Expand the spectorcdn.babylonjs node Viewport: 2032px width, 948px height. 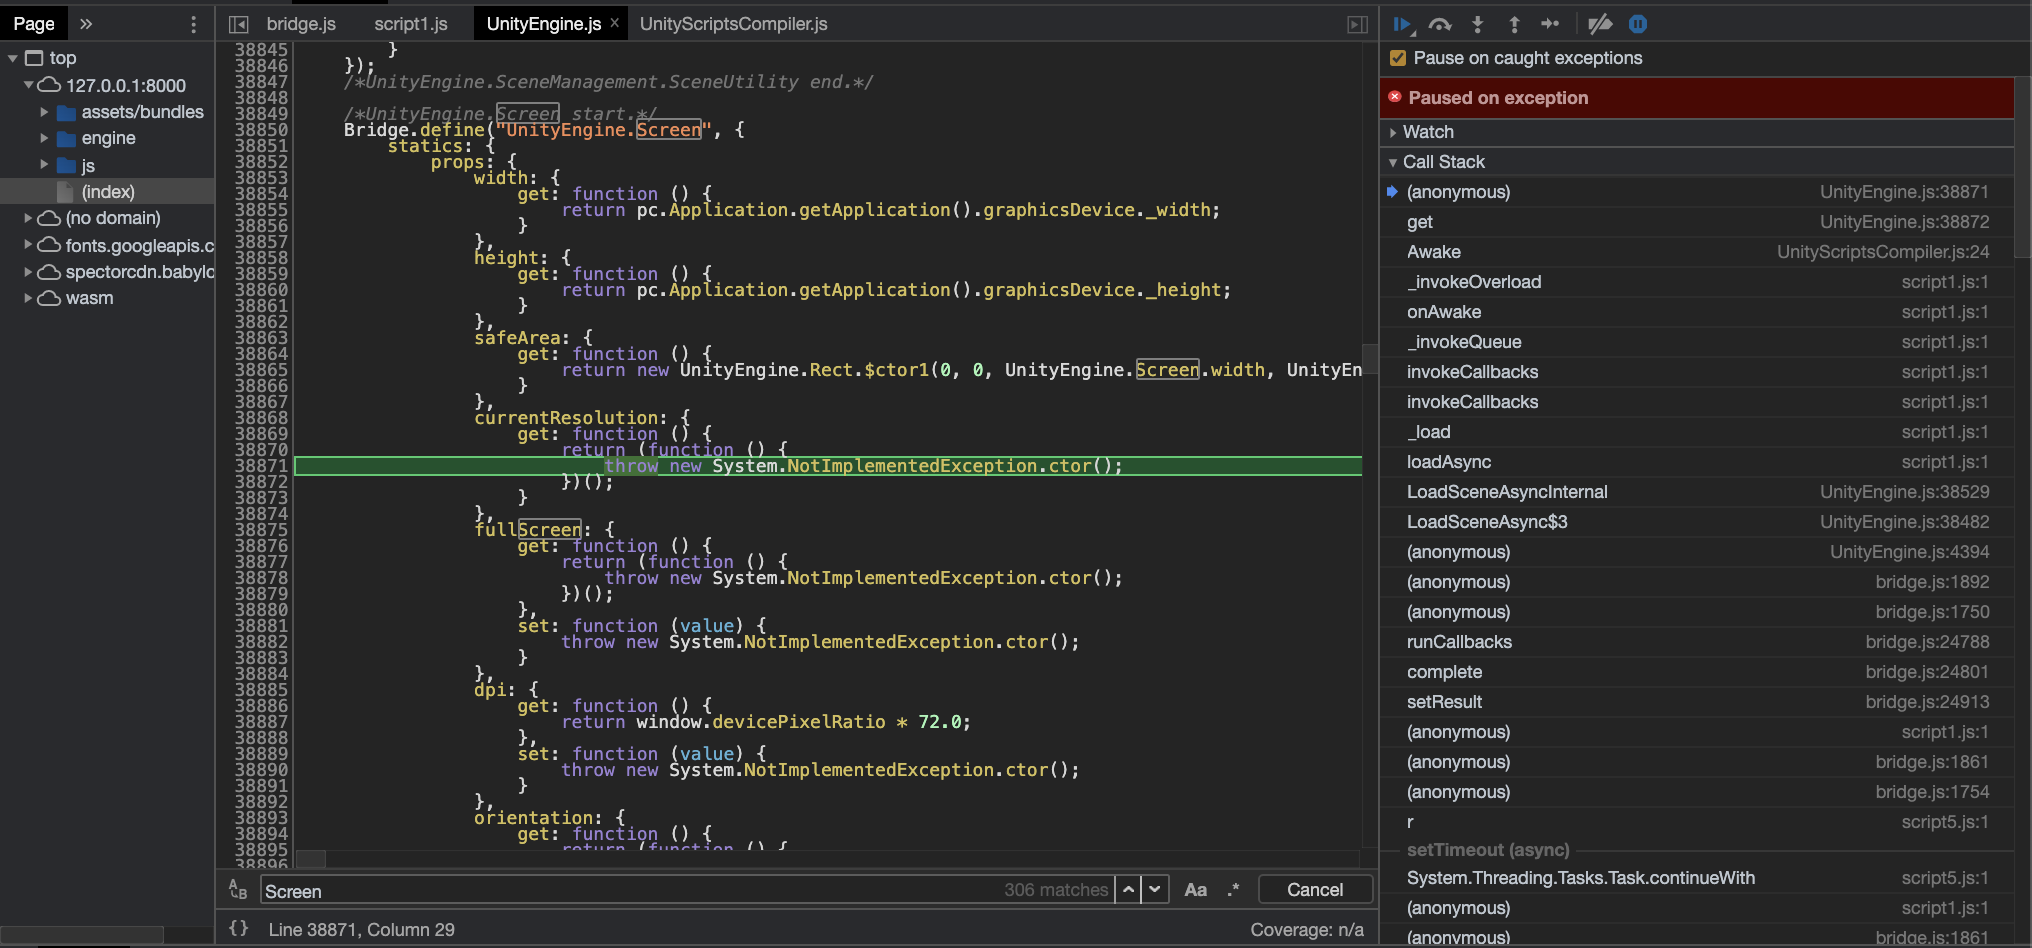pyautogui.click(x=28, y=271)
